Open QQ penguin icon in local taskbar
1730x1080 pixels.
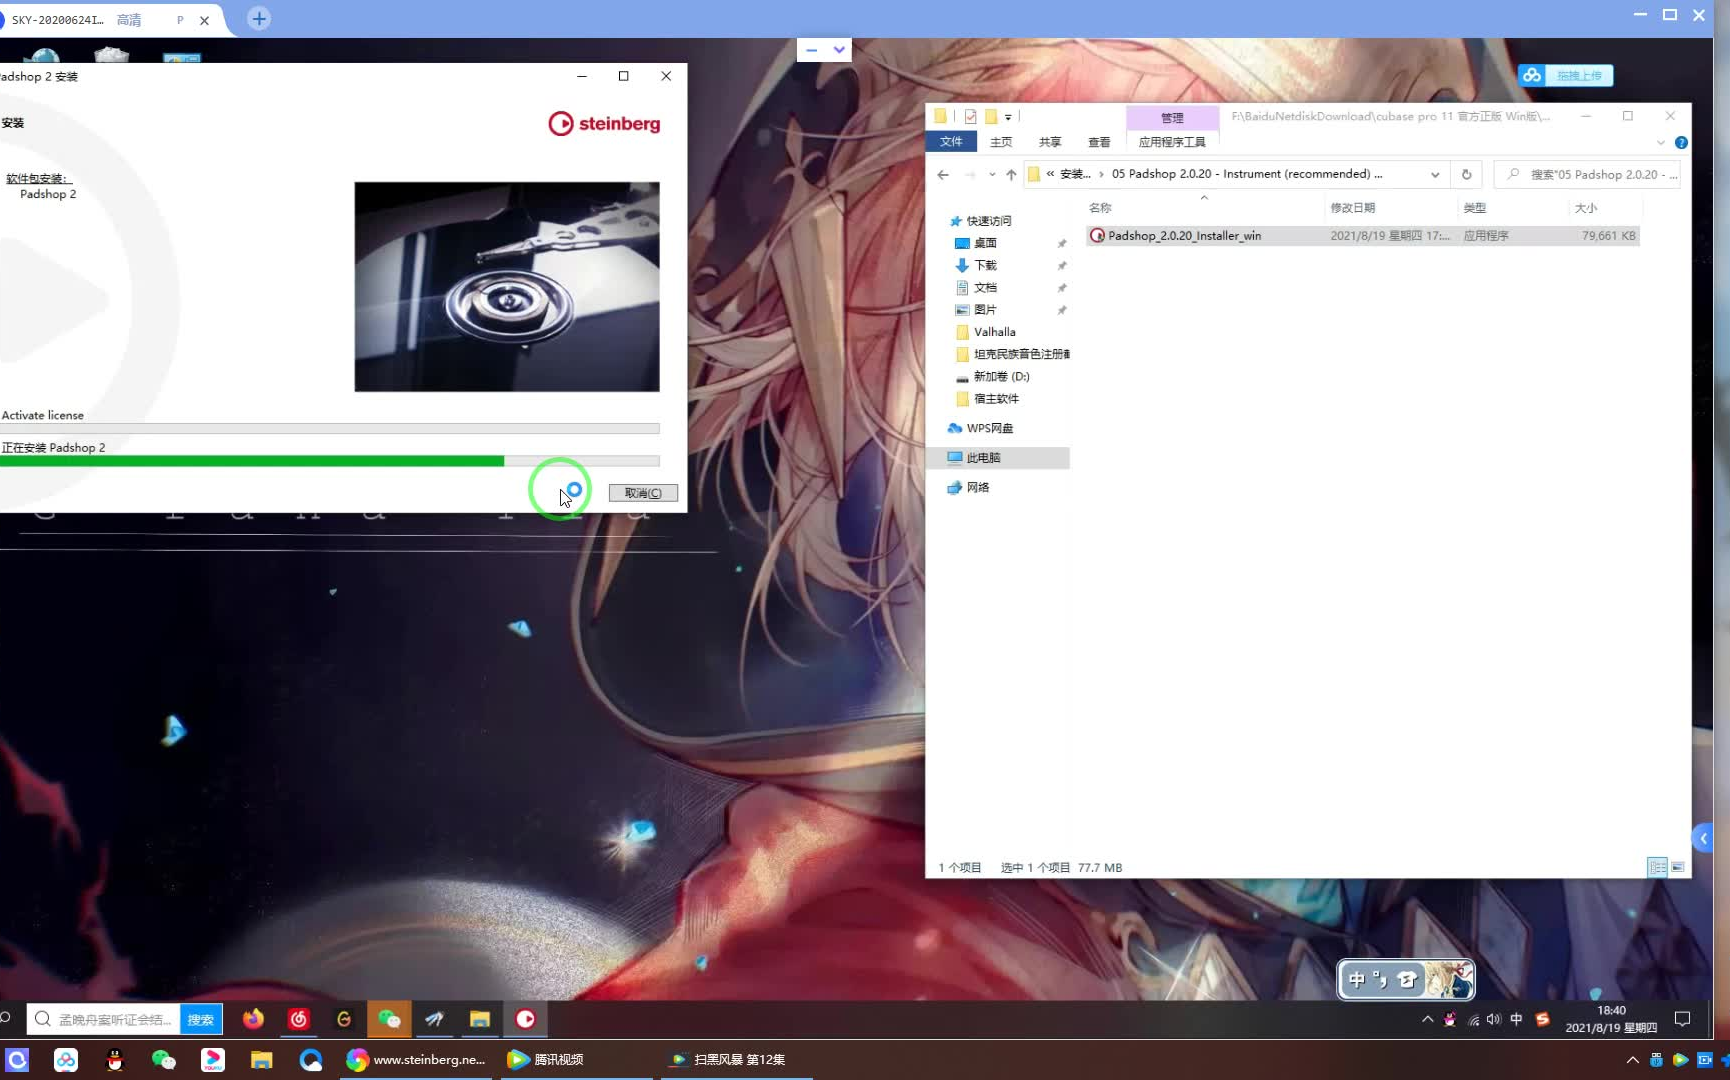(115, 1060)
